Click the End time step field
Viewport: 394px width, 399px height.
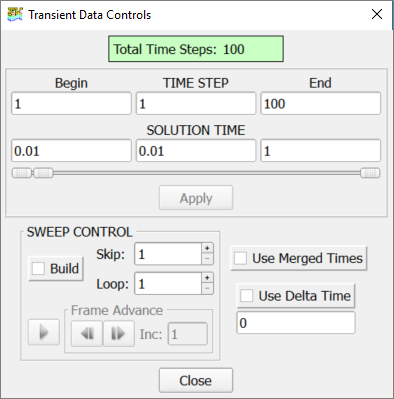[x=320, y=104]
